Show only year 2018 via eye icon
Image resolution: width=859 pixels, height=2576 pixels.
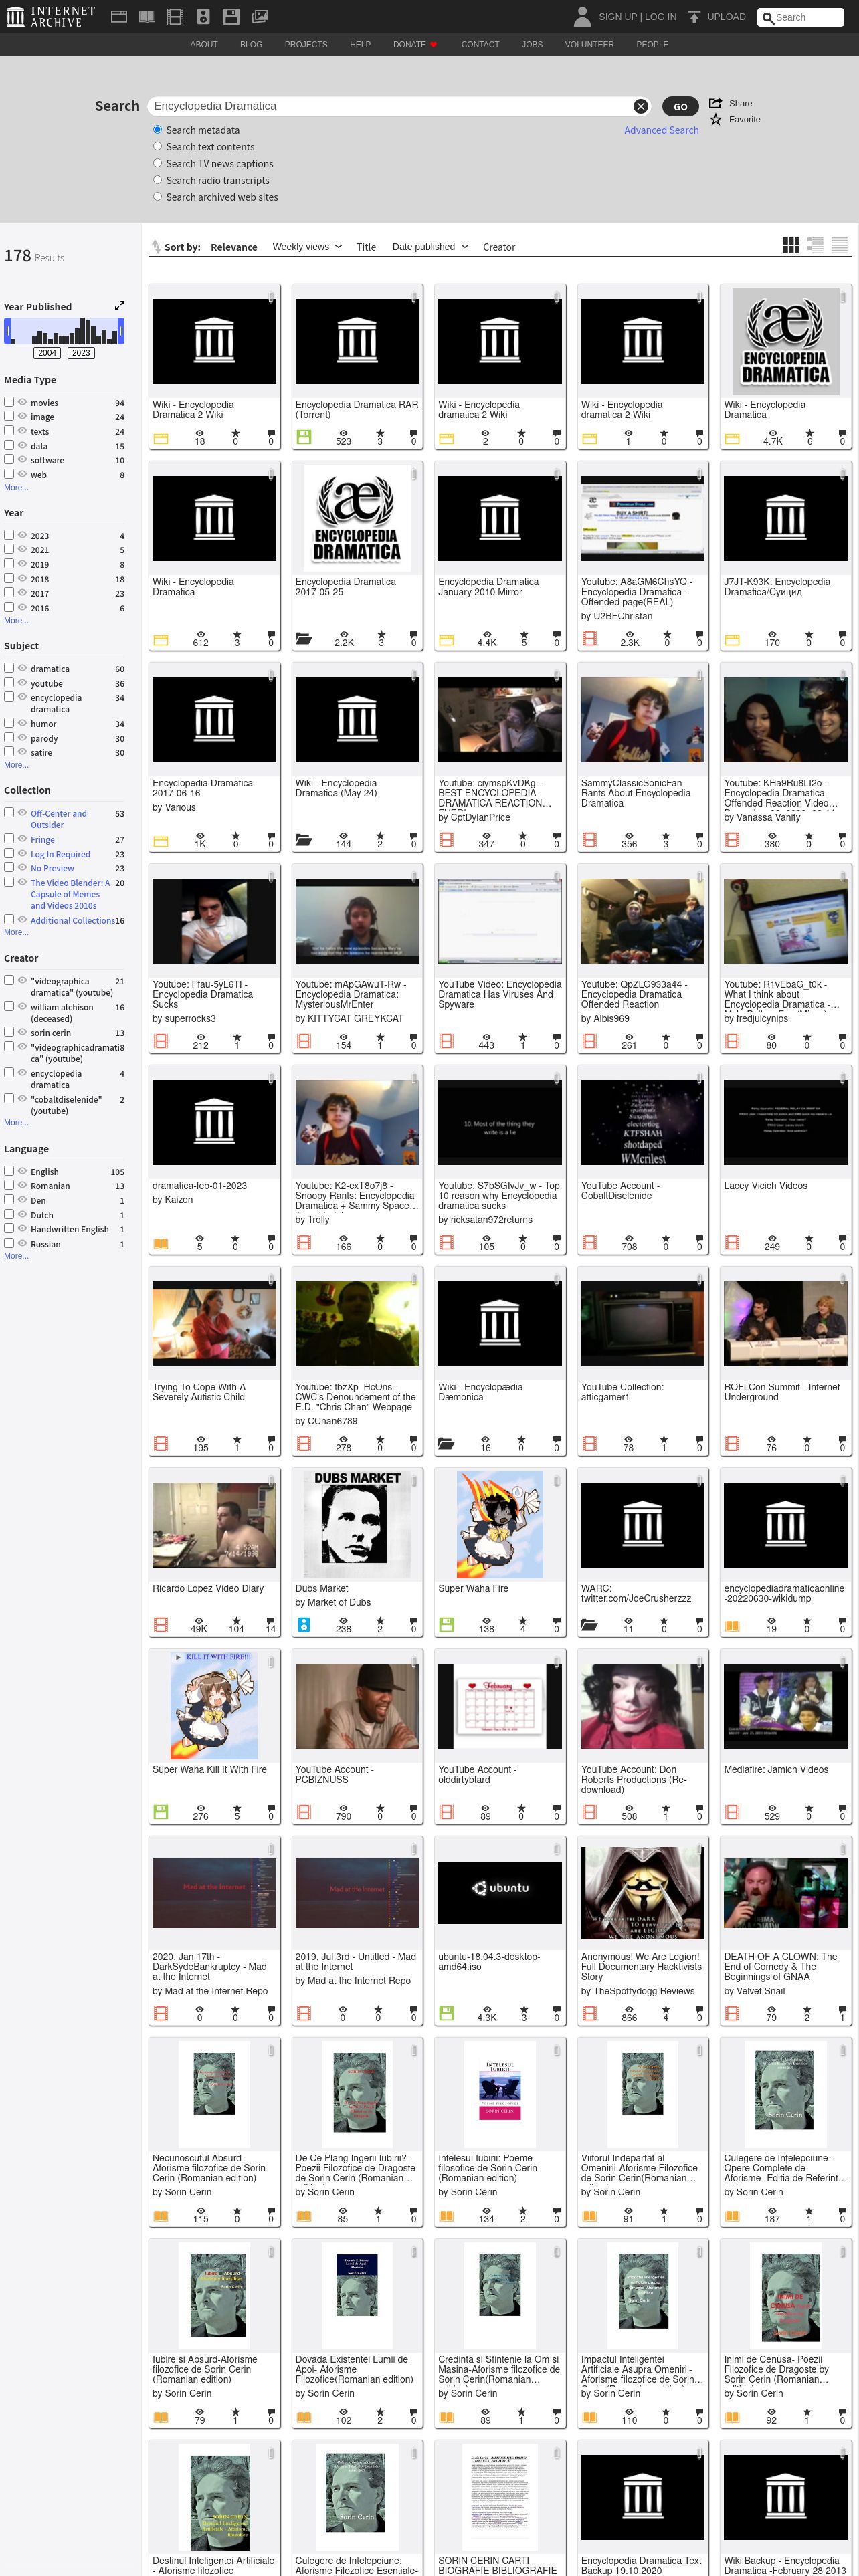[22, 578]
